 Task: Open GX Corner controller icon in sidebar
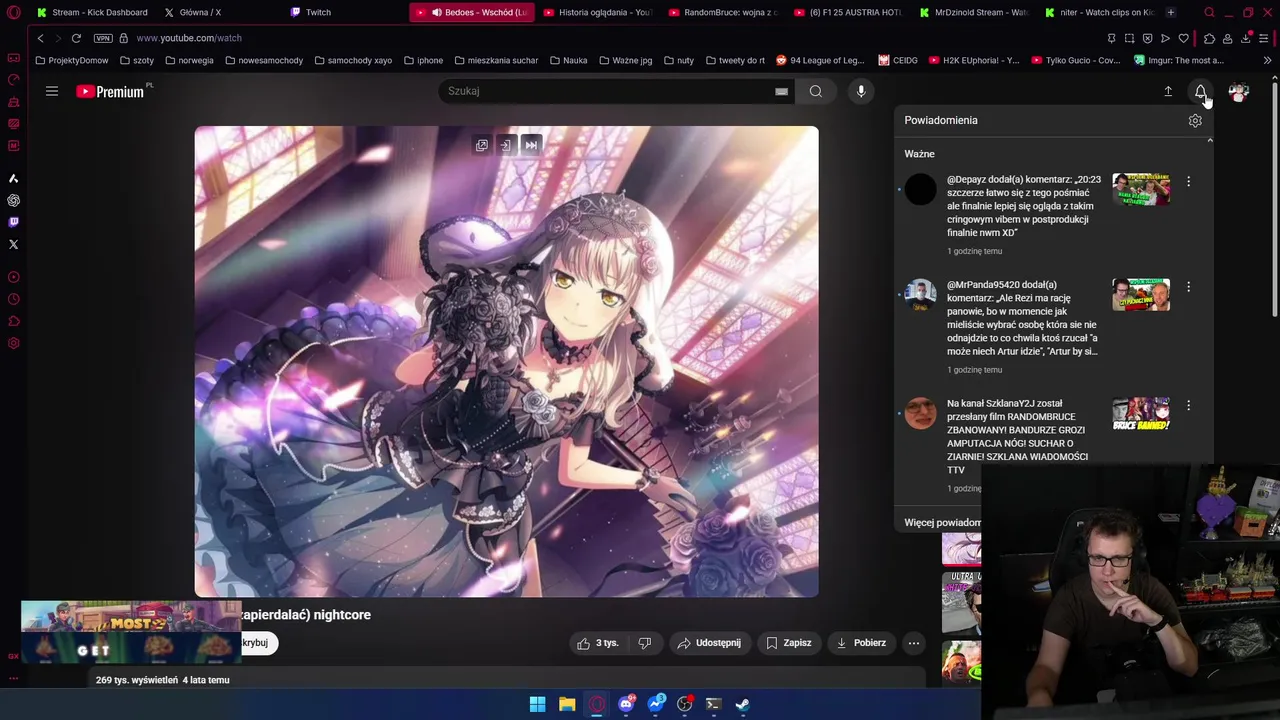13,58
